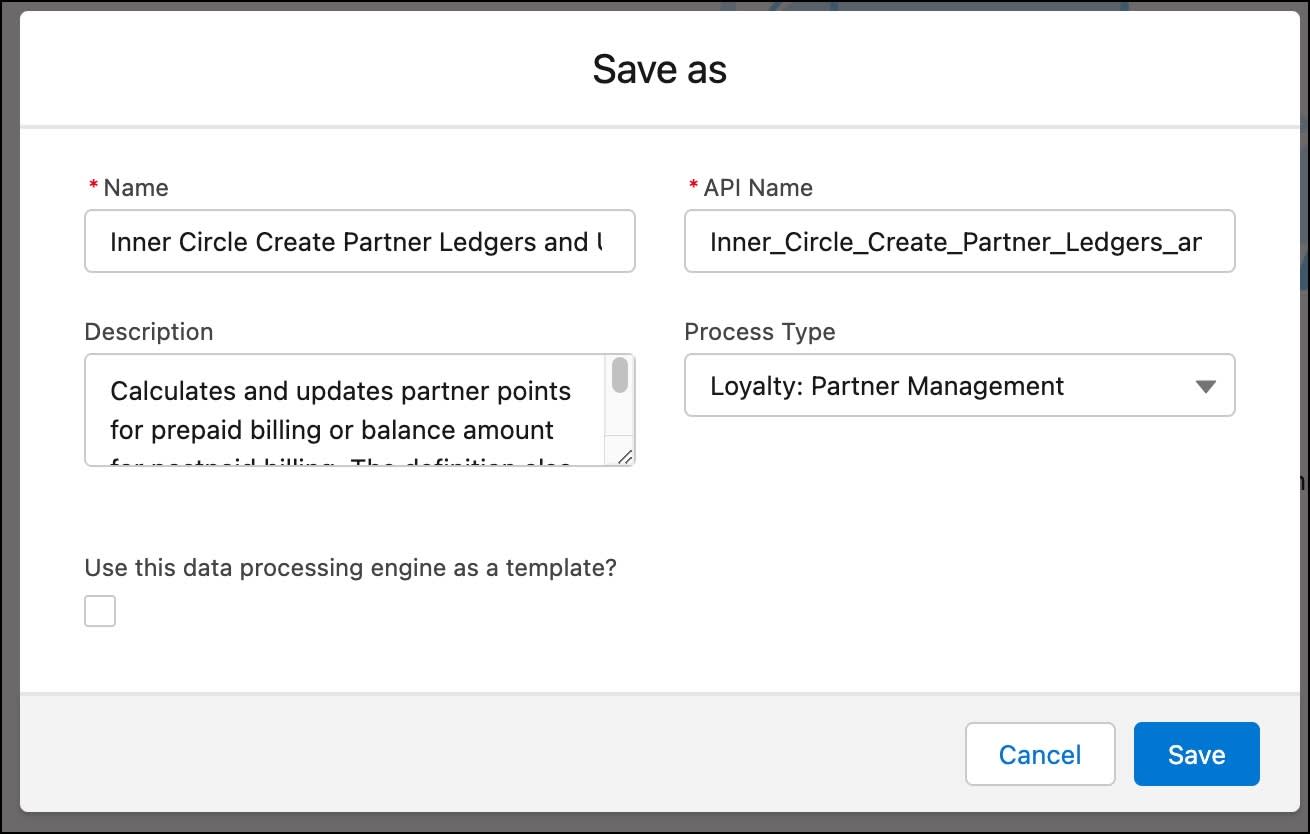Viewport: 1310px width, 834px height.
Task: Click the API Name label text
Action: point(757,187)
